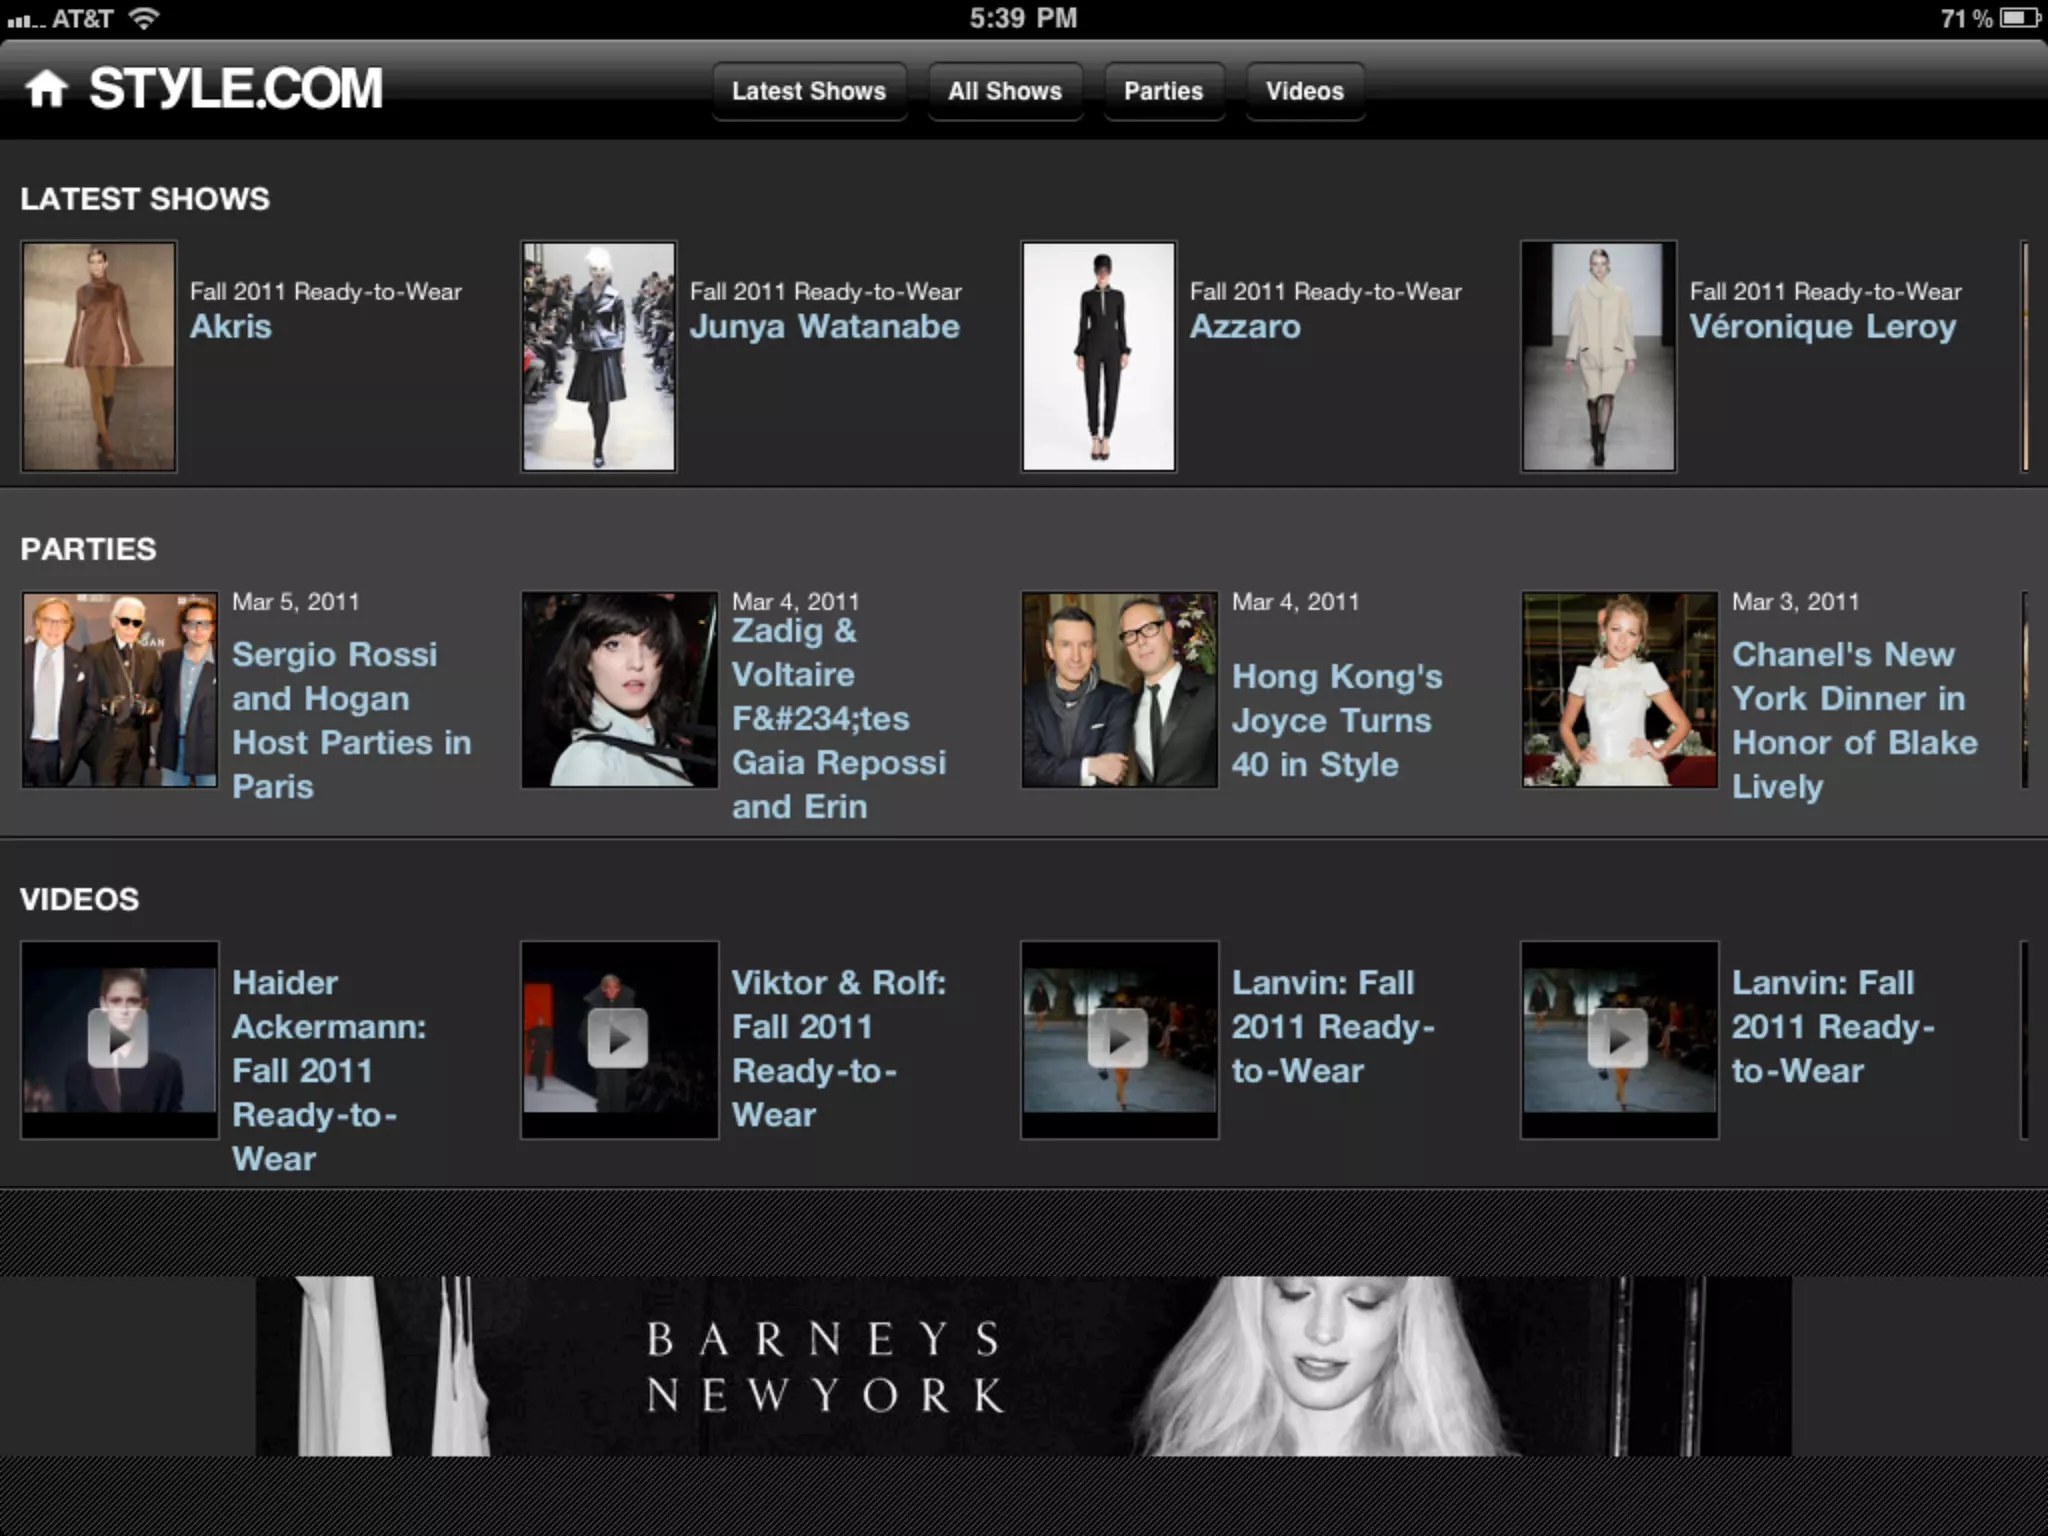Switch to the Latest Shows tab
The width and height of the screenshot is (2048, 1536).
pyautogui.click(x=809, y=91)
